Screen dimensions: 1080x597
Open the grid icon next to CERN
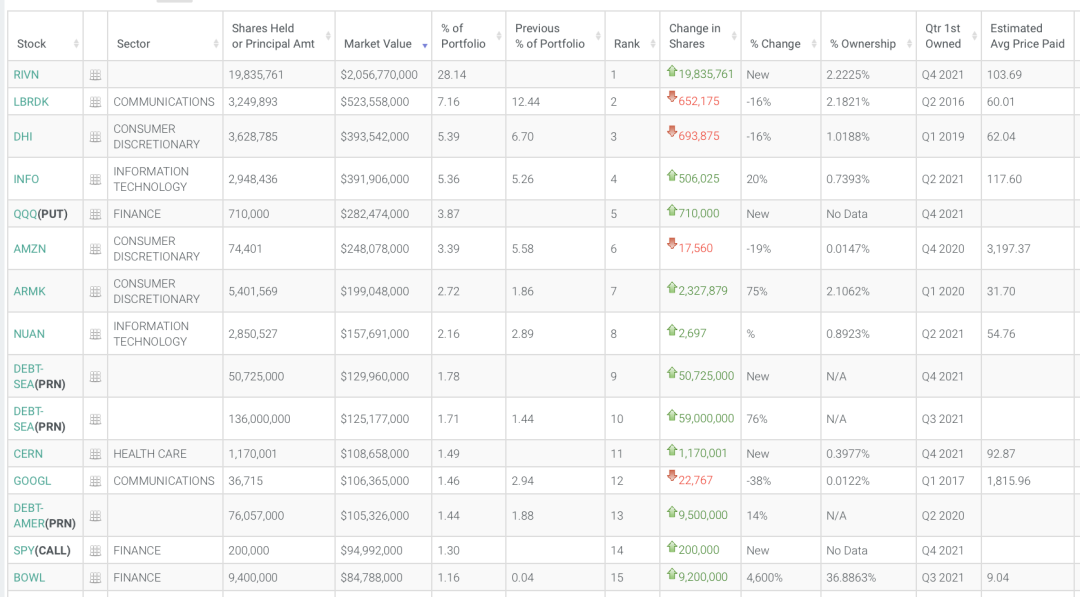[x=95, y=454]
